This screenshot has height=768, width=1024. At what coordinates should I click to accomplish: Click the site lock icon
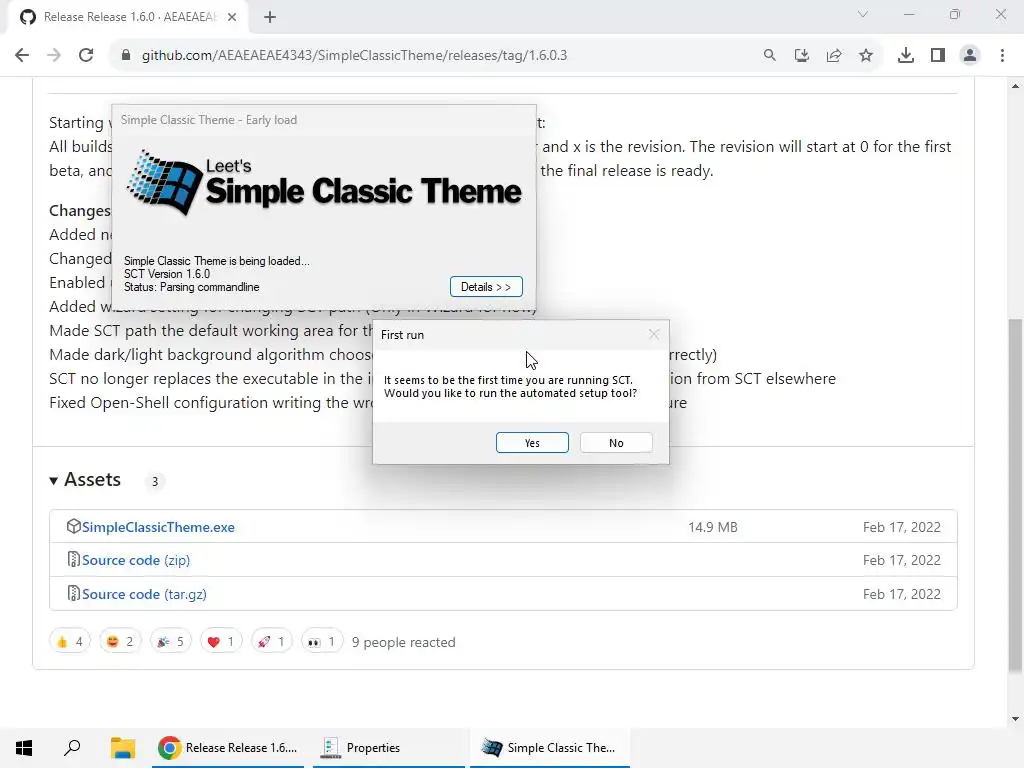pyautogui.click(x=126, y=56)
